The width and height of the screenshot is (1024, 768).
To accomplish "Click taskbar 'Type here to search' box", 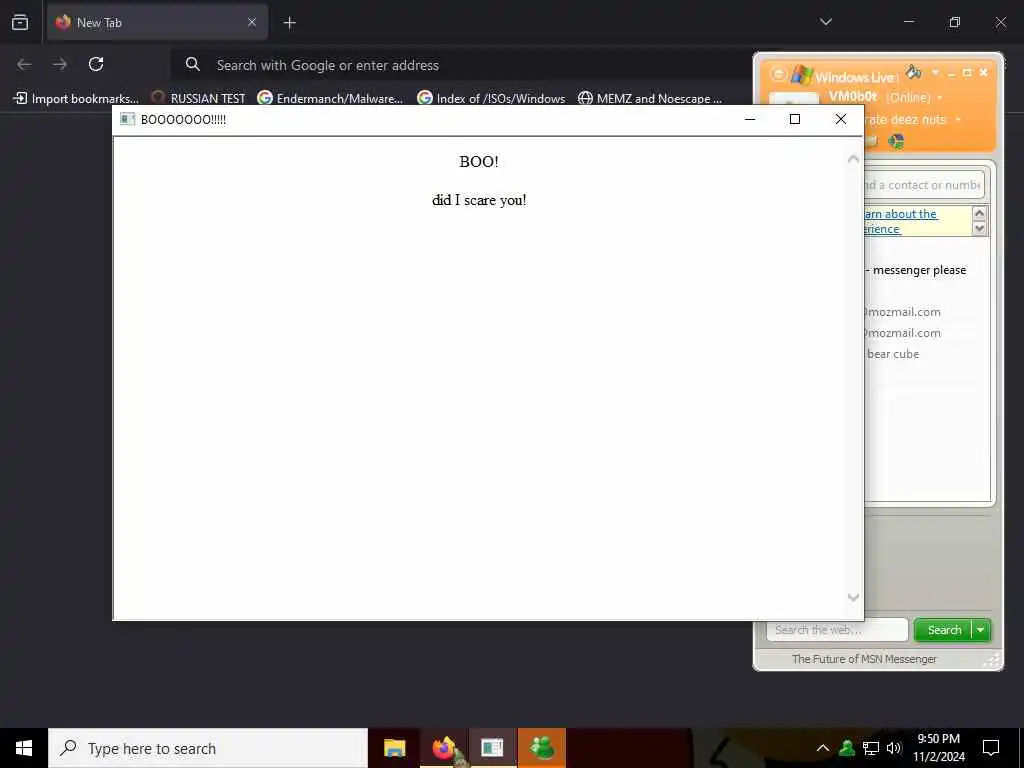I will tap(208, 748).
